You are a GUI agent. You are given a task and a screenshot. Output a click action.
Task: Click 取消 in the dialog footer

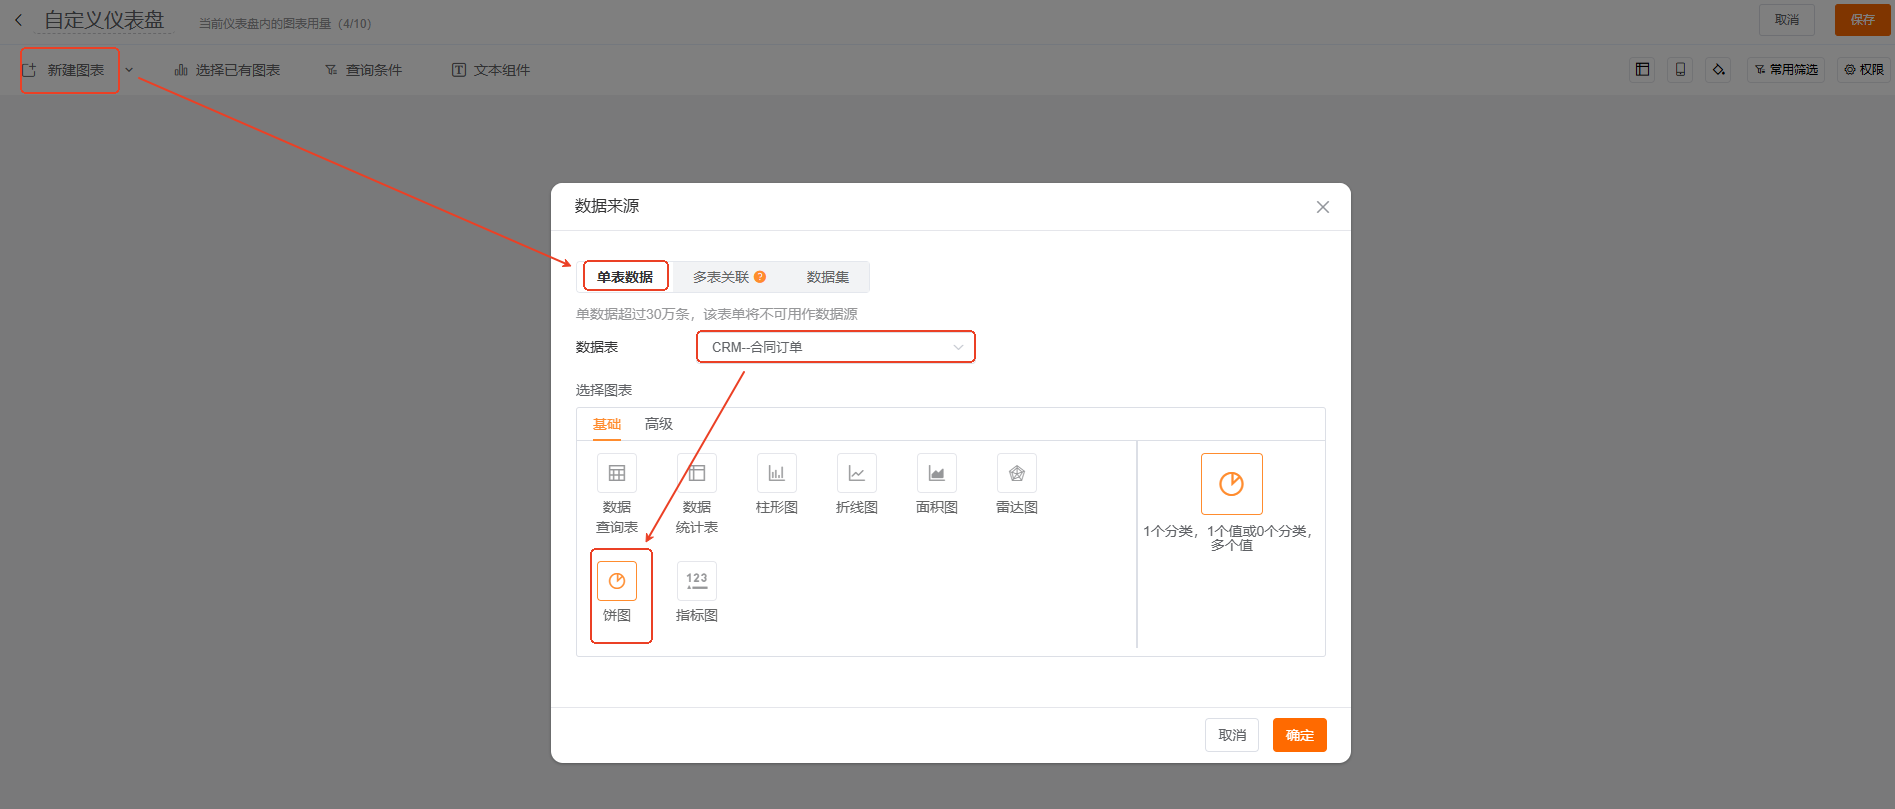tap(1231, 735)
